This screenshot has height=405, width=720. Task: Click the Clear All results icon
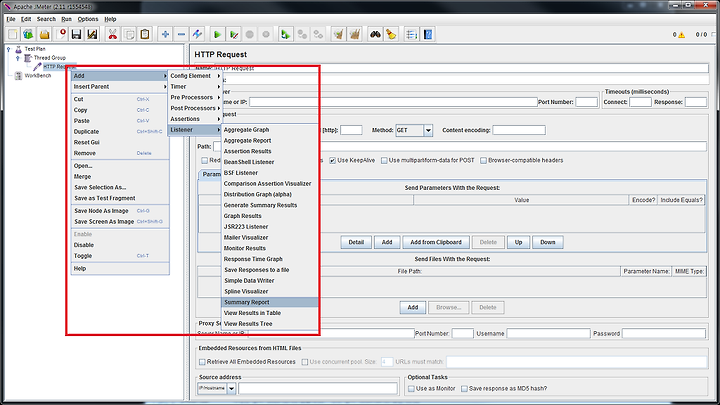point(354,34)
